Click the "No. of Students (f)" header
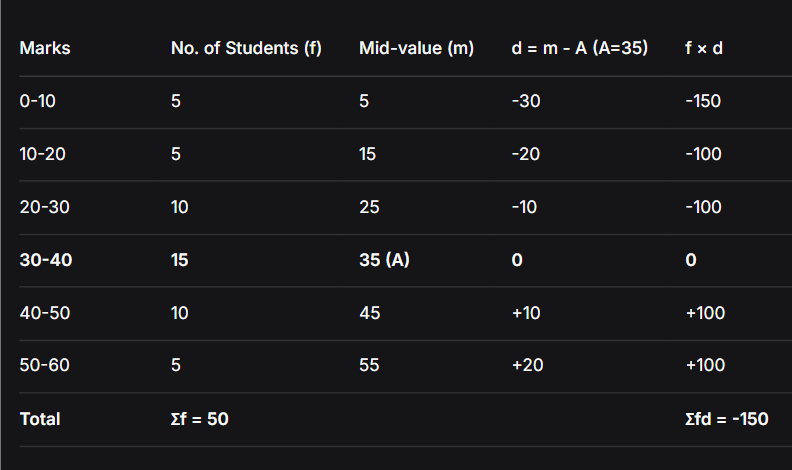 [x=246, y=49]
